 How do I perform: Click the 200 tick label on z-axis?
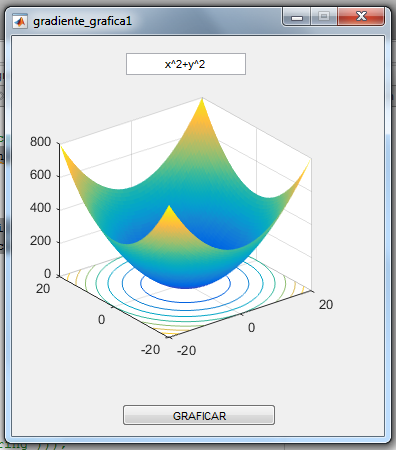click(x=40, y=241)
